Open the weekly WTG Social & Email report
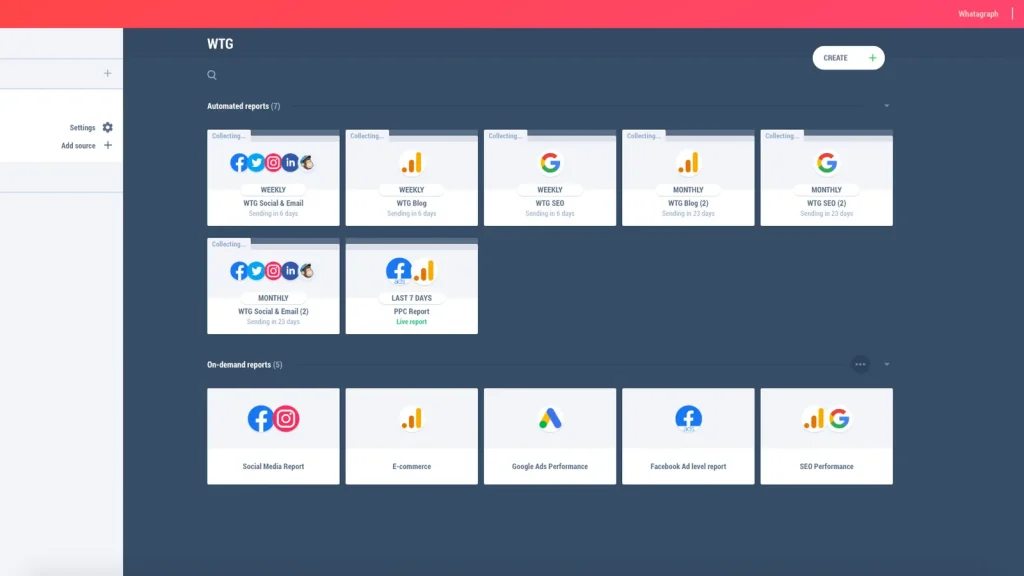Viewport: 1024px width, 576px height. pyautogui.click(x=273, y=178)
